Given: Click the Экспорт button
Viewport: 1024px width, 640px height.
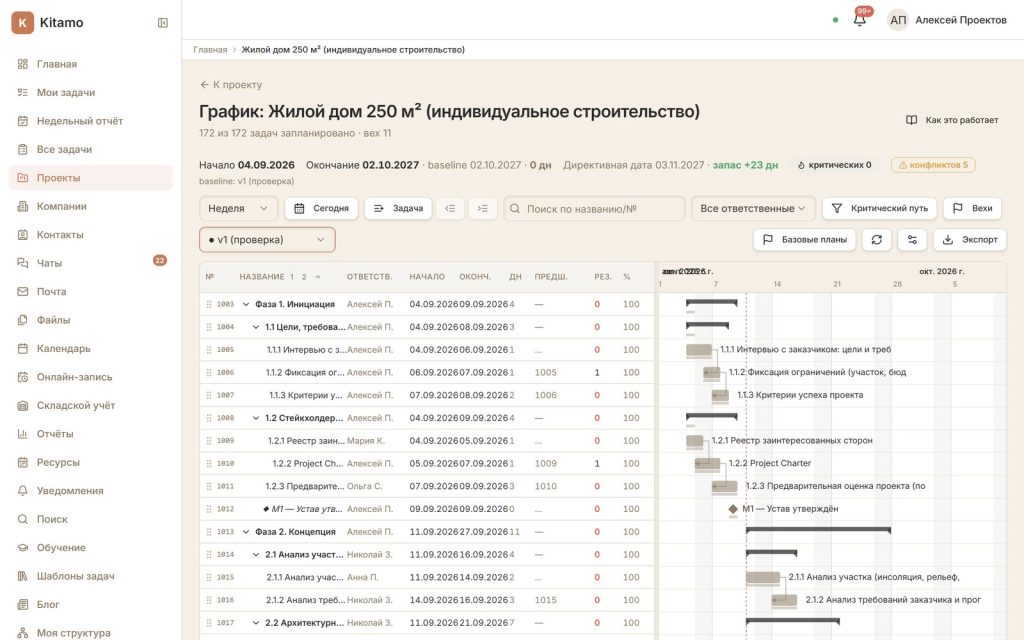Looking at the screenshot, I should click(970, 240).
